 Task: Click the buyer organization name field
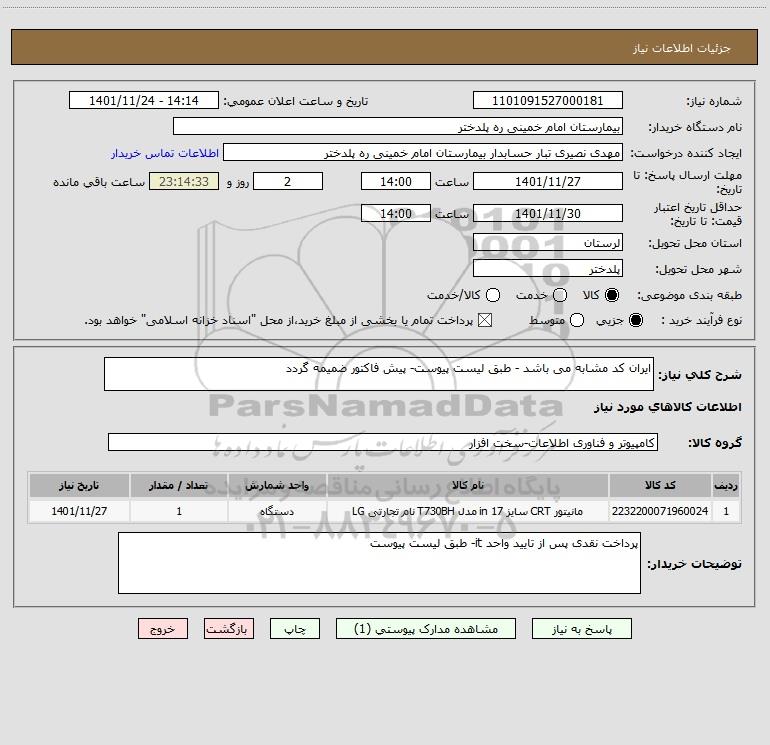coord(398,126)
